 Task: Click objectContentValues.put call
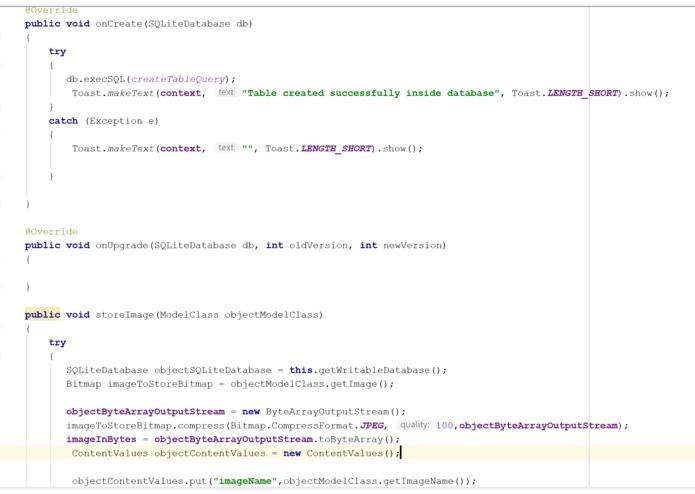coord(139,481)
